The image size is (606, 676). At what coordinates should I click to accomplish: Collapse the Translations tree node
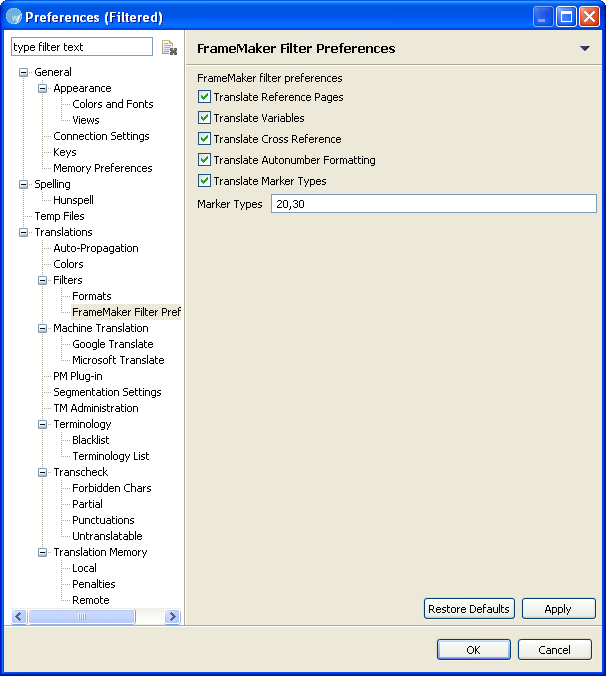(24, 232)
